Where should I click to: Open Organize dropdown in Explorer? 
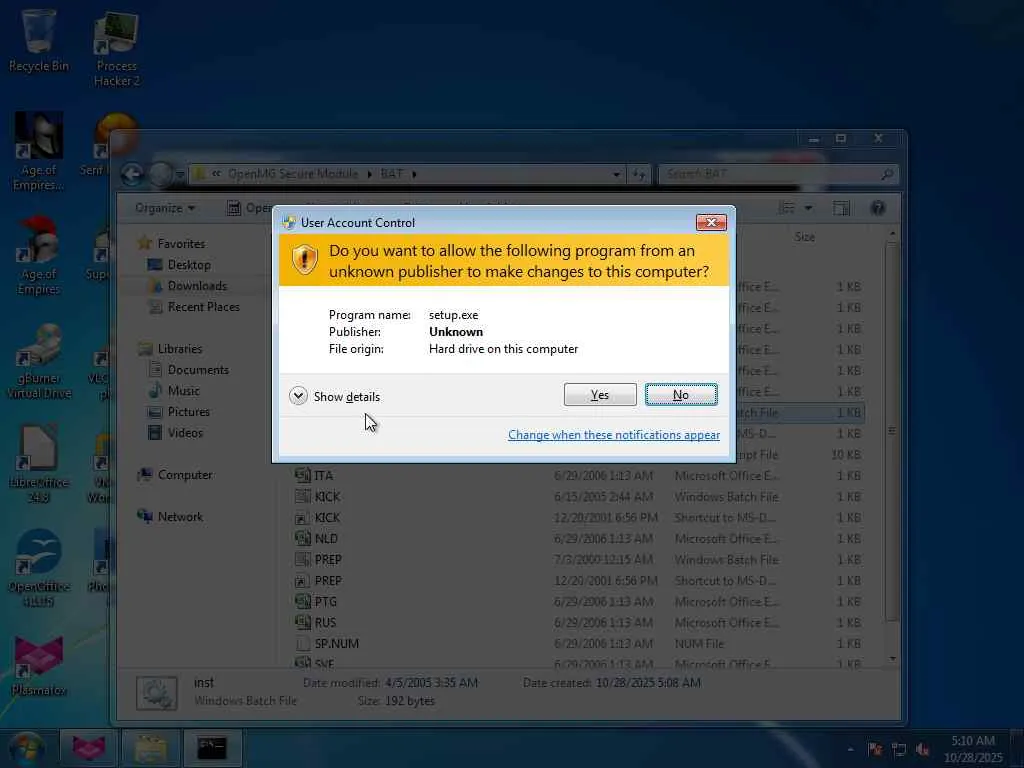165,208
